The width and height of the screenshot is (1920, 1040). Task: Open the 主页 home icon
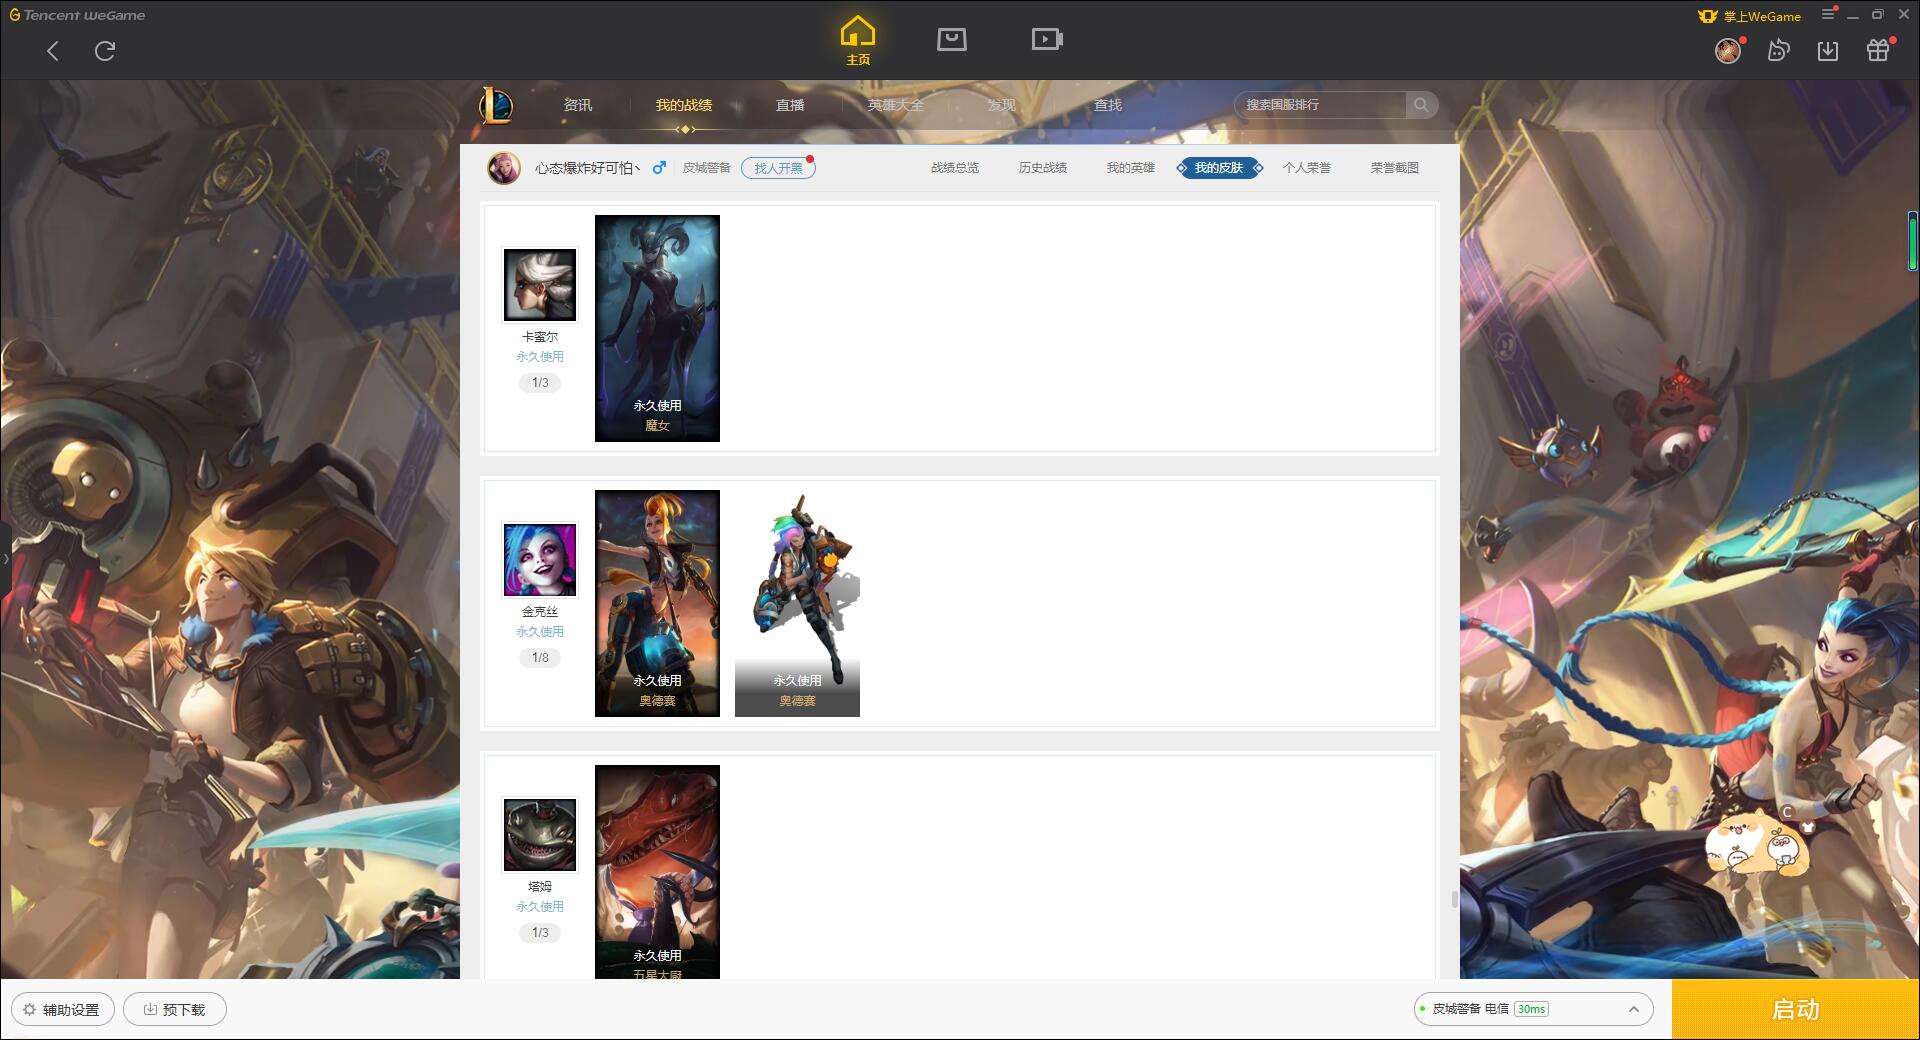(858, 41)
